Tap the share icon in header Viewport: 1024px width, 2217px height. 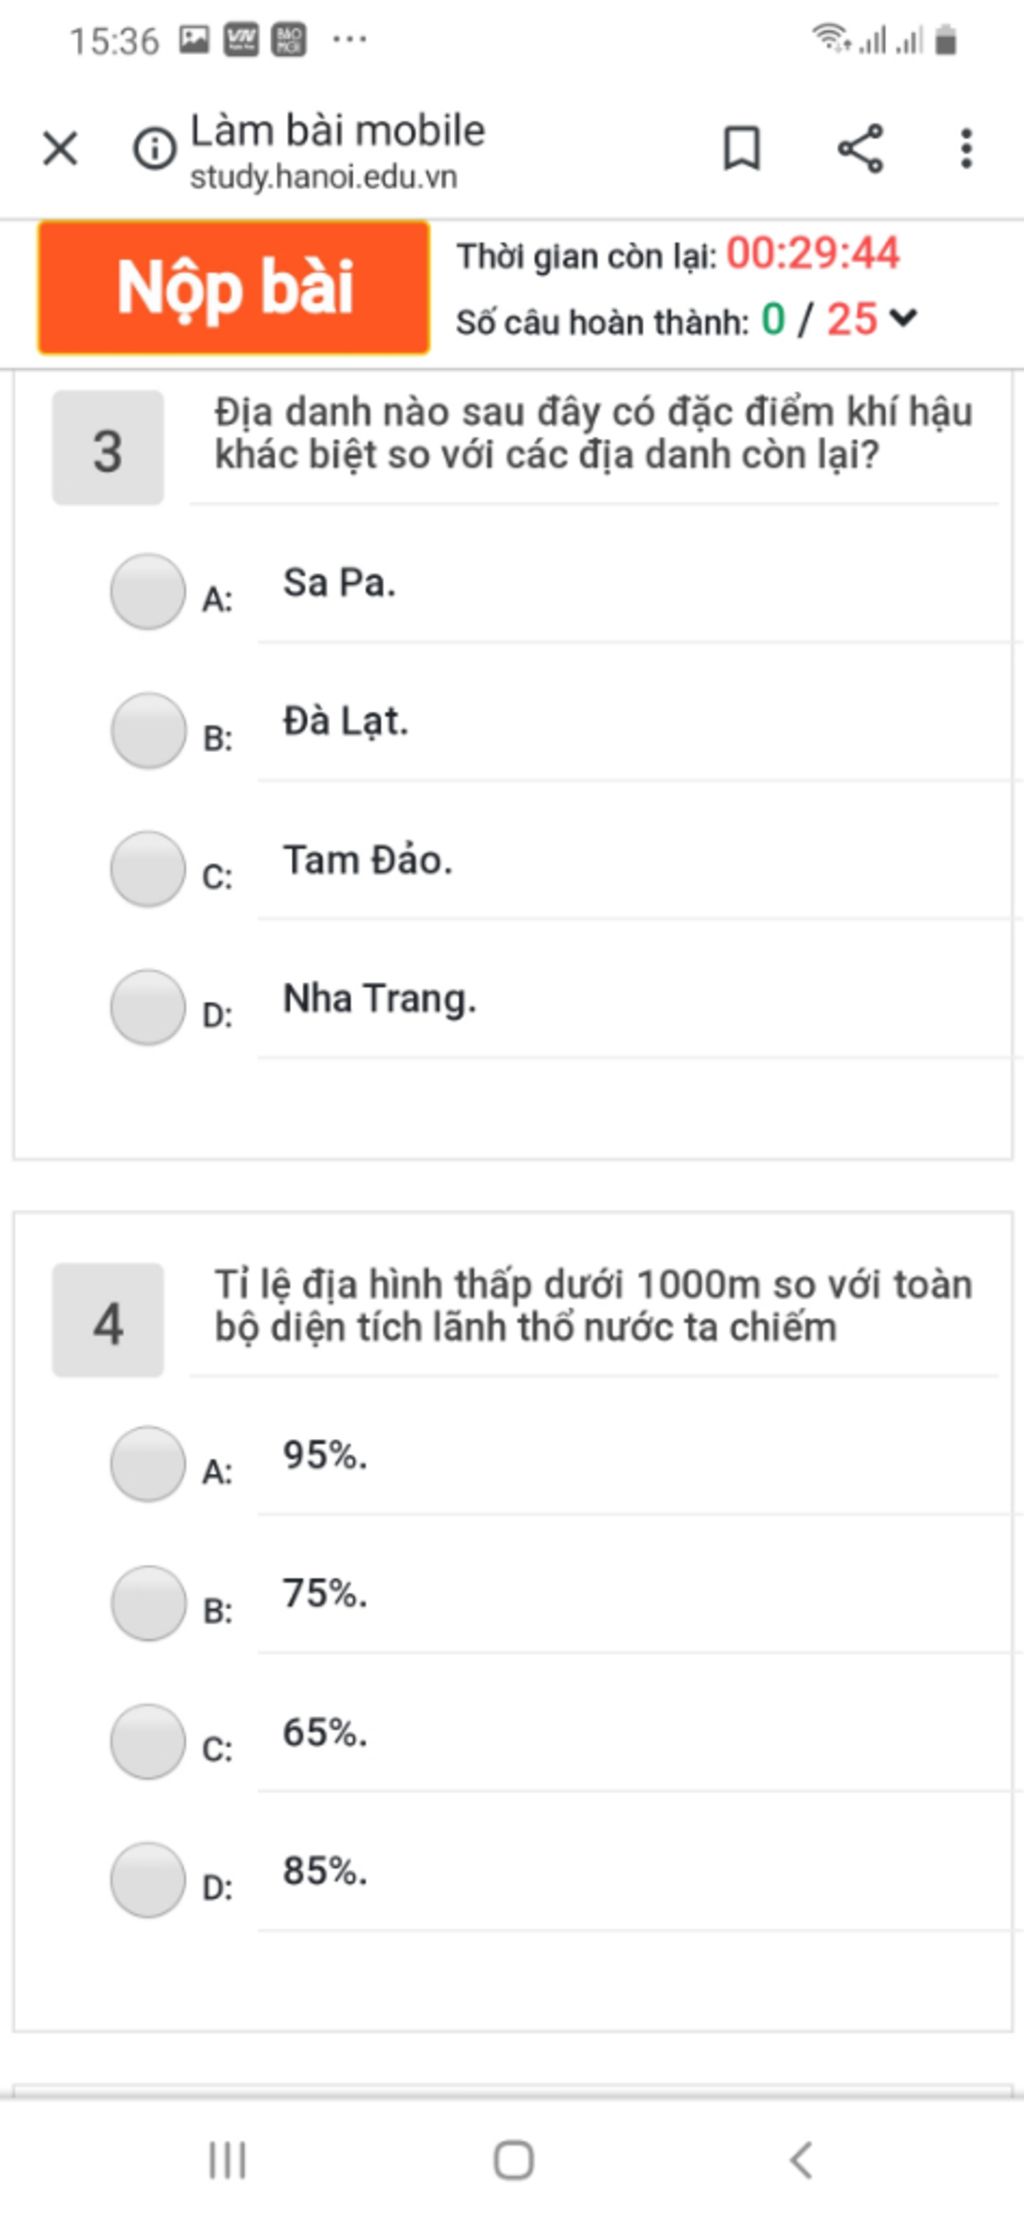coord(860,149)
